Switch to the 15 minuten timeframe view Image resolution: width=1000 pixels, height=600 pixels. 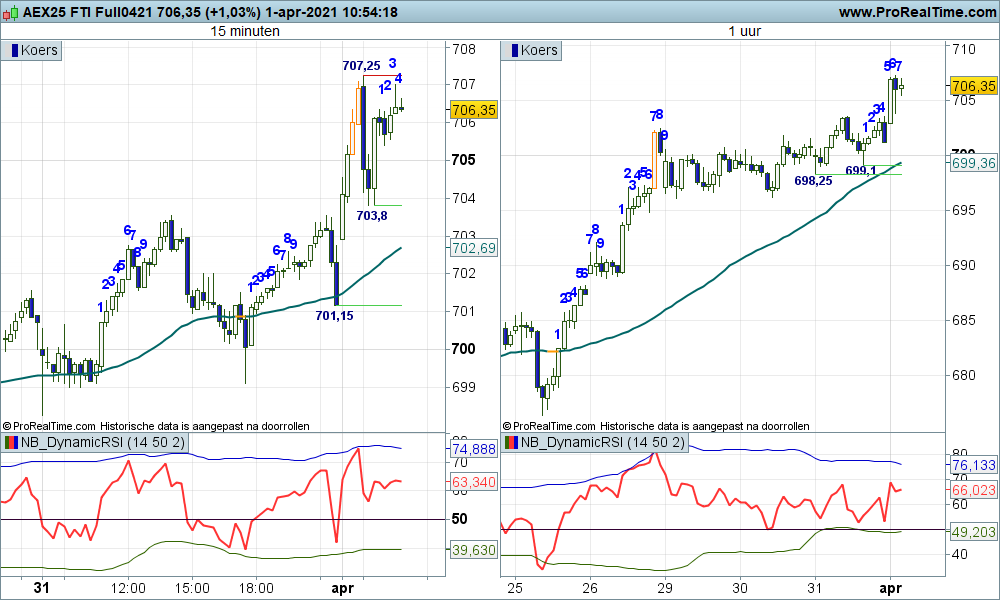coord(247,31)
